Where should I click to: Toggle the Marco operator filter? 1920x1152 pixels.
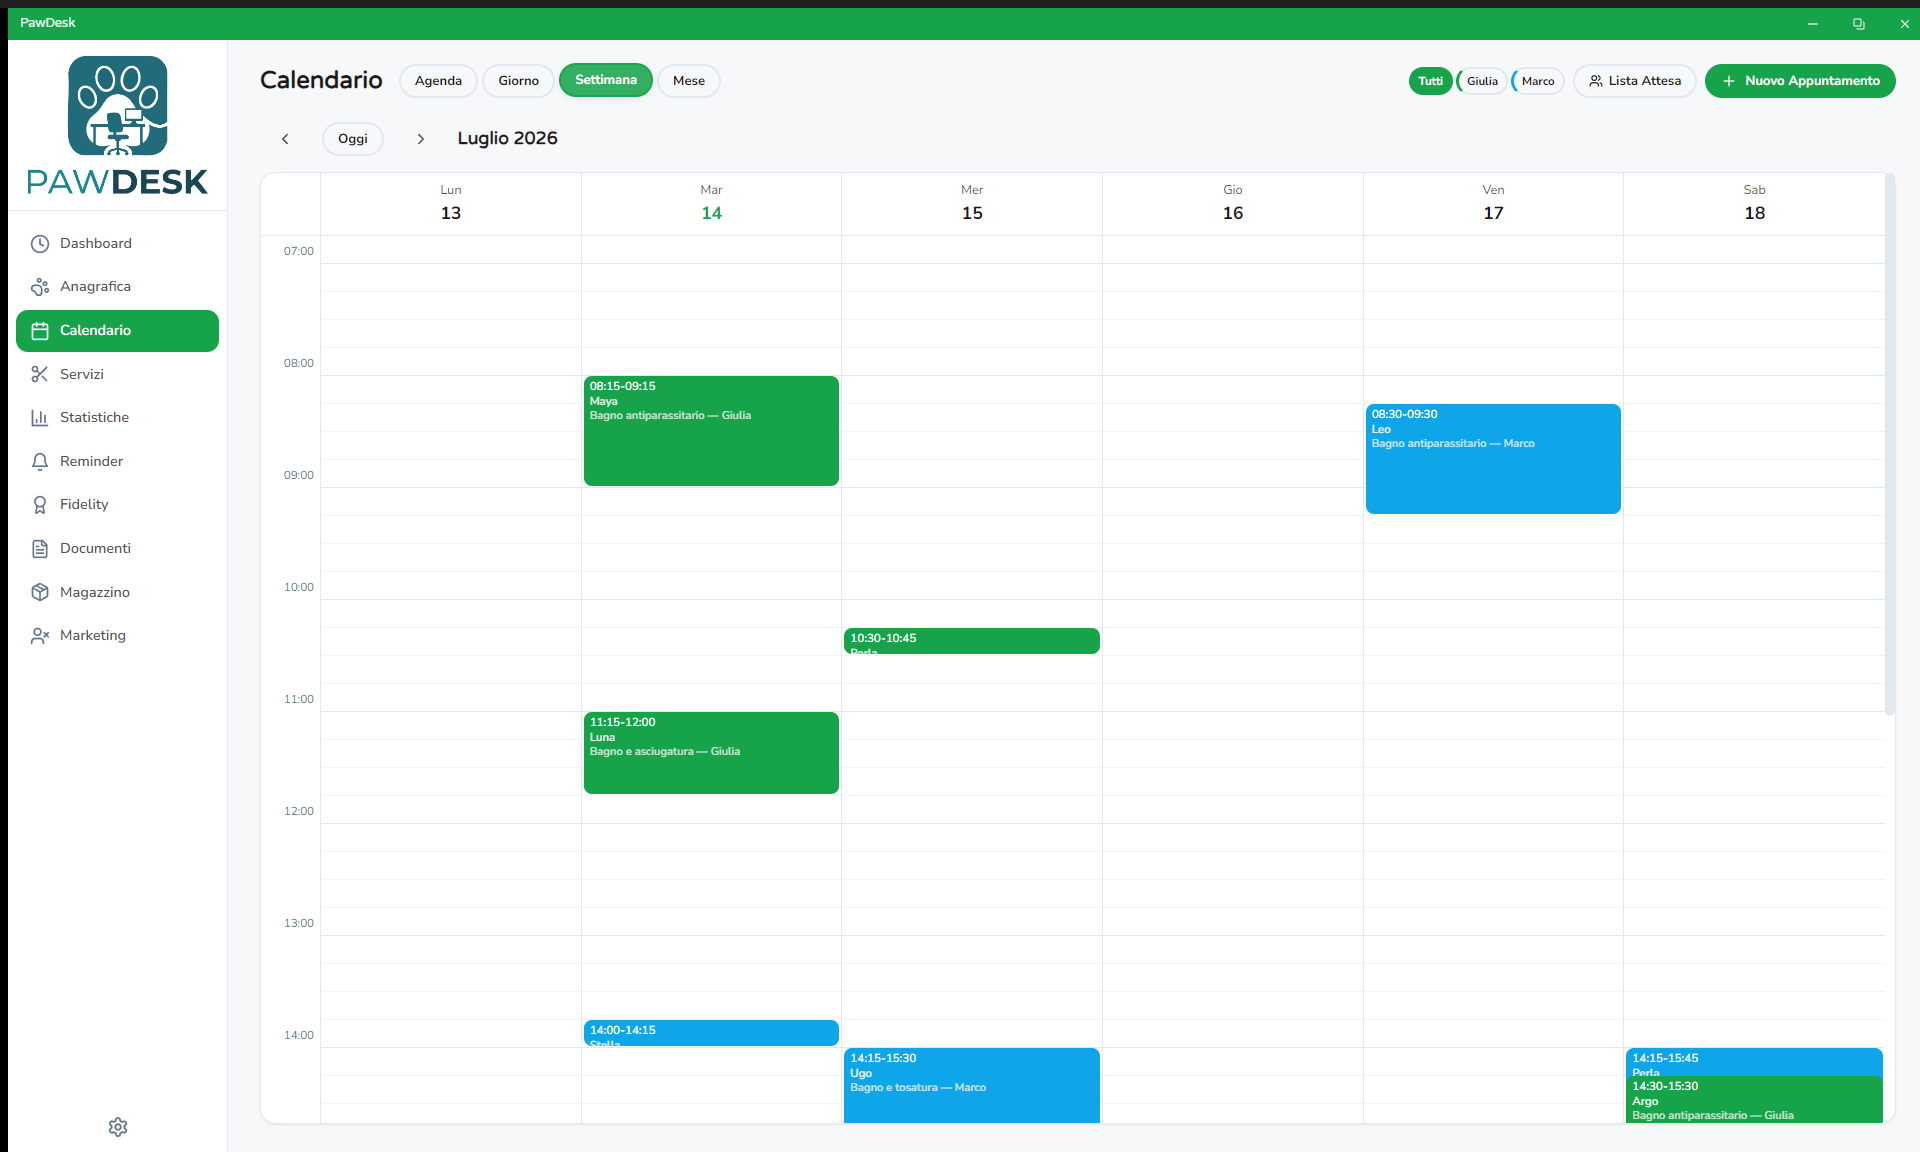coord(1538,81)
